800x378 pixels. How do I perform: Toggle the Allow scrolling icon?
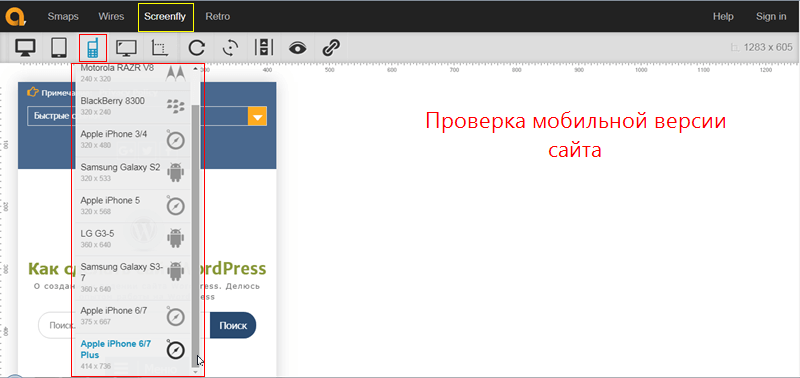point(264,48)
